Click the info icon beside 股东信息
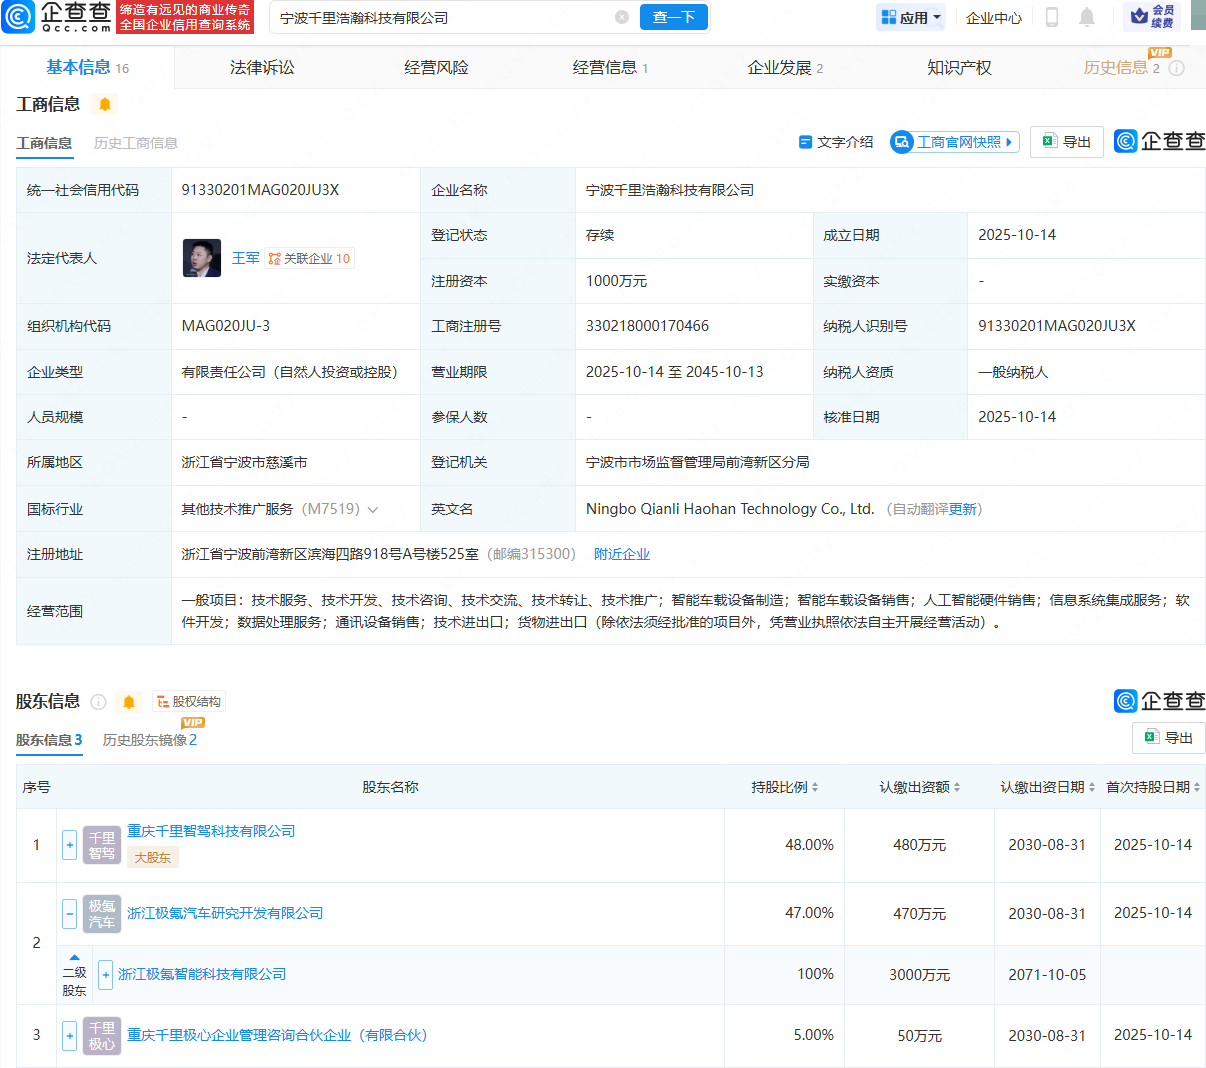1206x1068 pixels. pos(98,702)
